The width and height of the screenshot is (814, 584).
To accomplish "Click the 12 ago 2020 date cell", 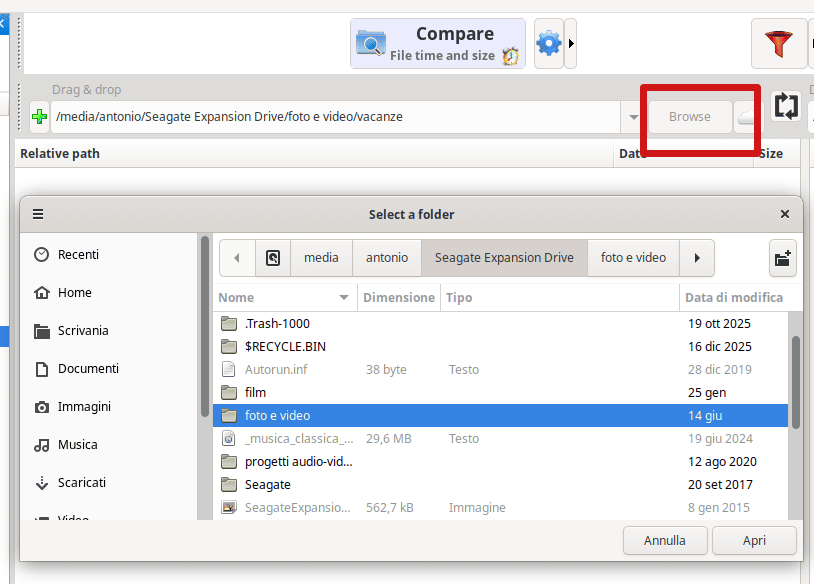I will tap(722, 461).
